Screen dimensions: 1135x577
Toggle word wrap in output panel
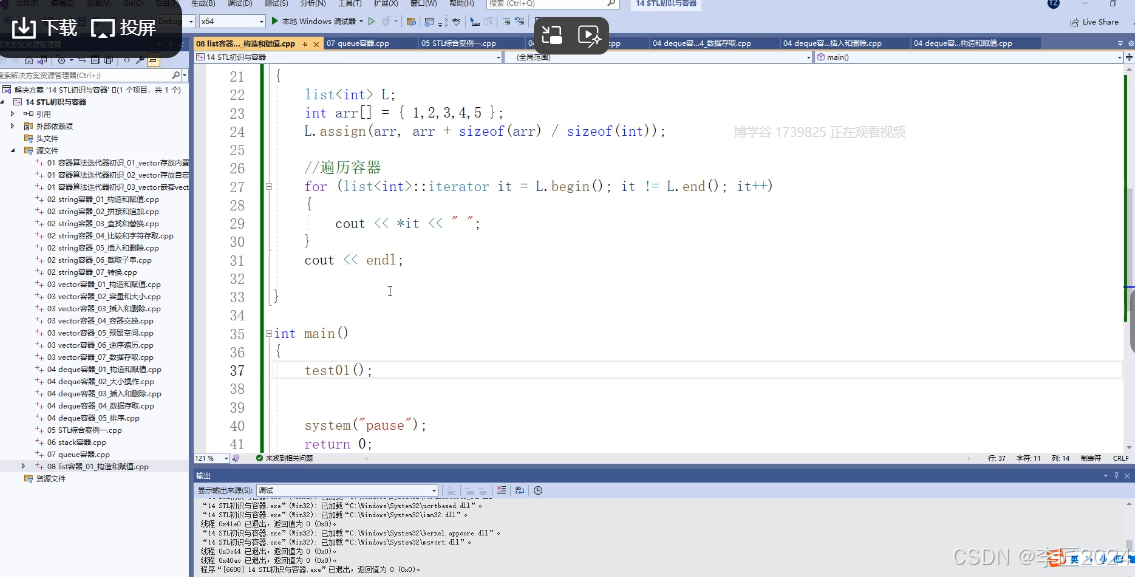point(519,490)
